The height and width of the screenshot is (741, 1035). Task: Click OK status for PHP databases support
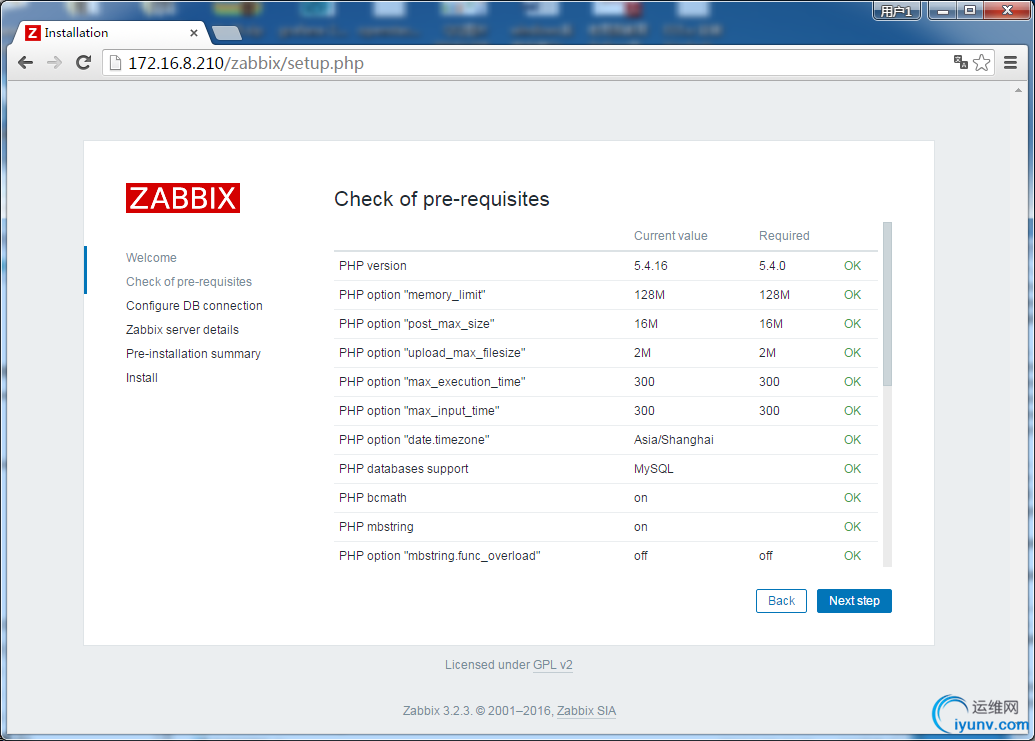point(852,469)
